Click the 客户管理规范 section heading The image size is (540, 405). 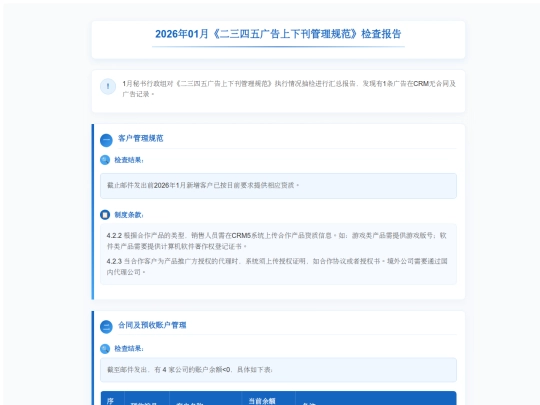pos(141,138)
